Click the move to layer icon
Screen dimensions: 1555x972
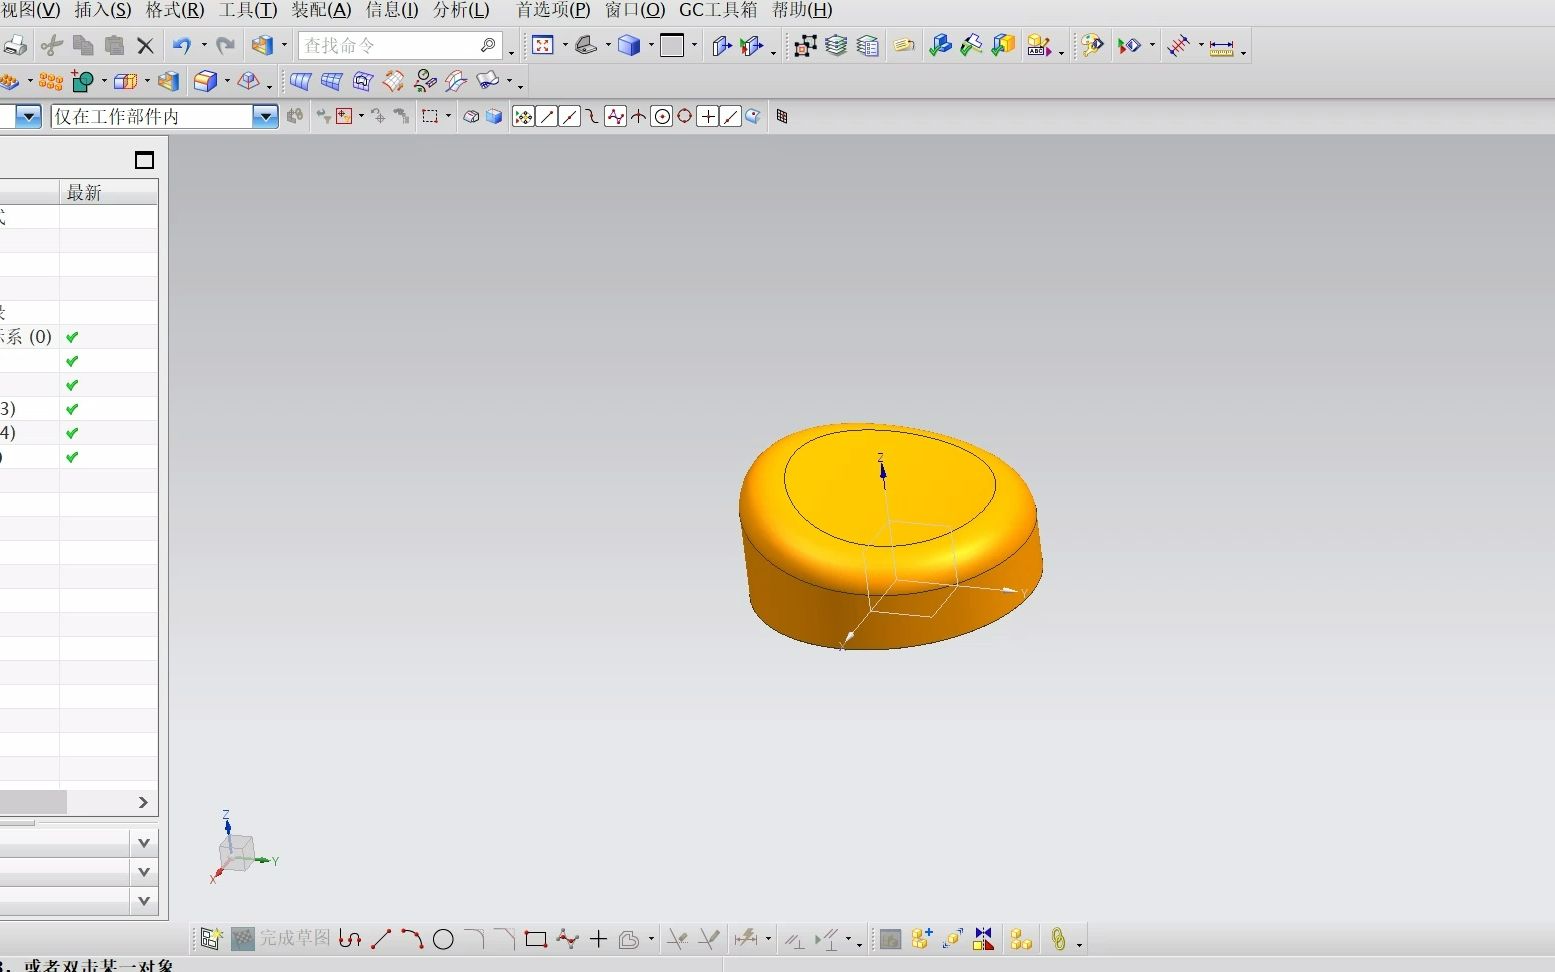(867, 45)
